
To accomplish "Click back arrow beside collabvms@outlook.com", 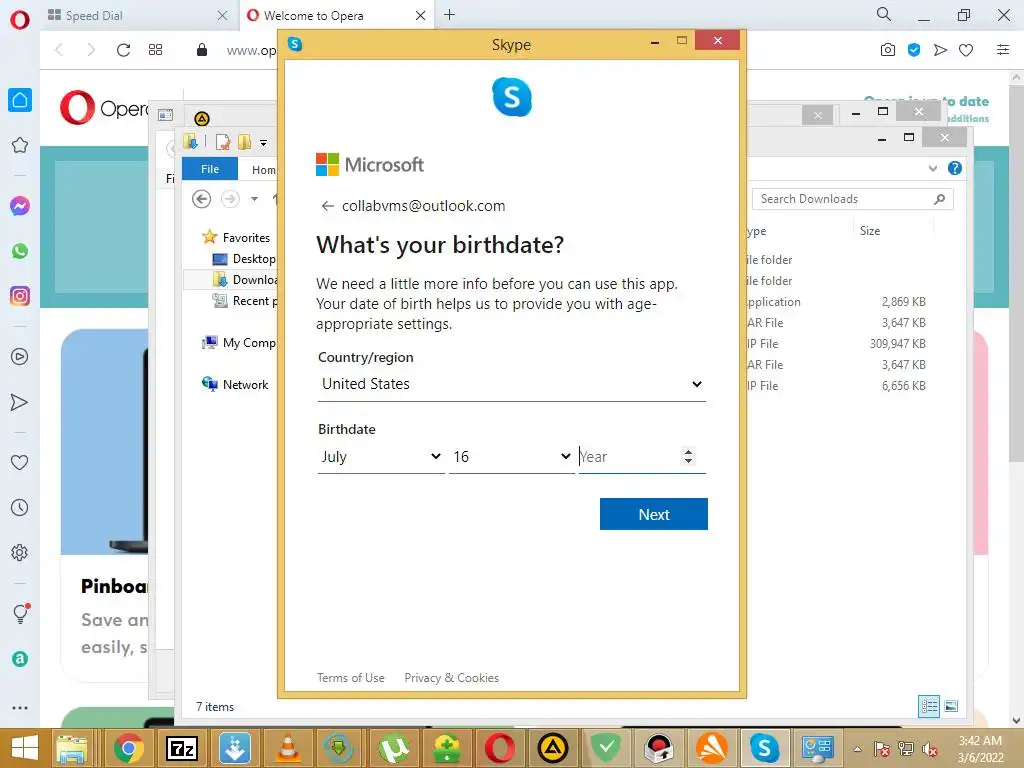I will pos(327,206).
